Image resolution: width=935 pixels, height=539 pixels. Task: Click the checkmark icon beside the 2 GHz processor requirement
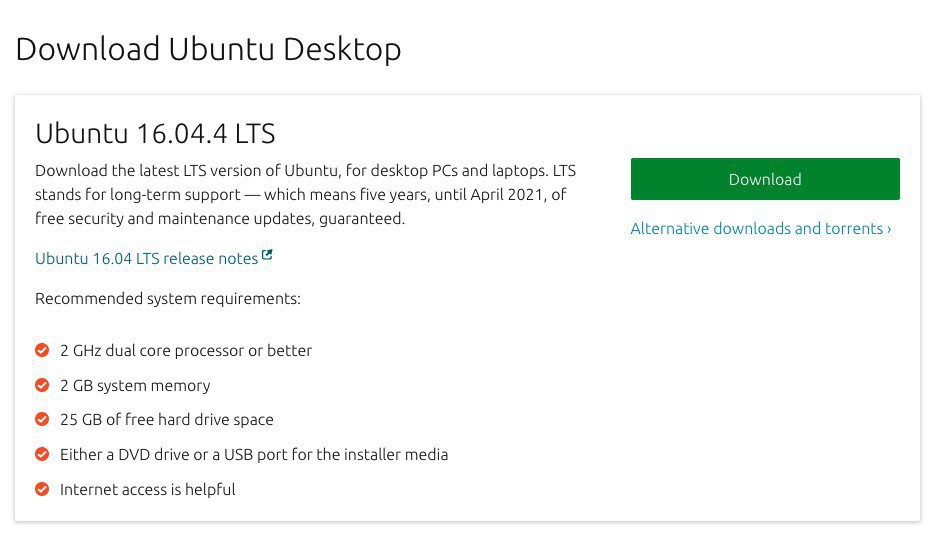pos(42,351)
